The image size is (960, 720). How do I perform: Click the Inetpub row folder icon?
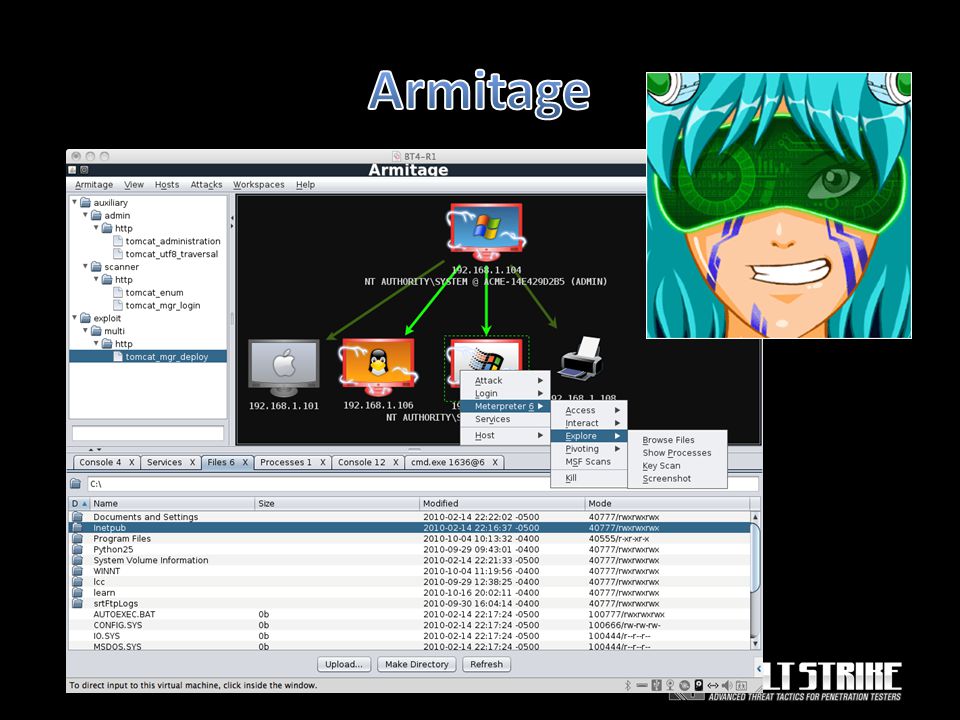[77, 528]
